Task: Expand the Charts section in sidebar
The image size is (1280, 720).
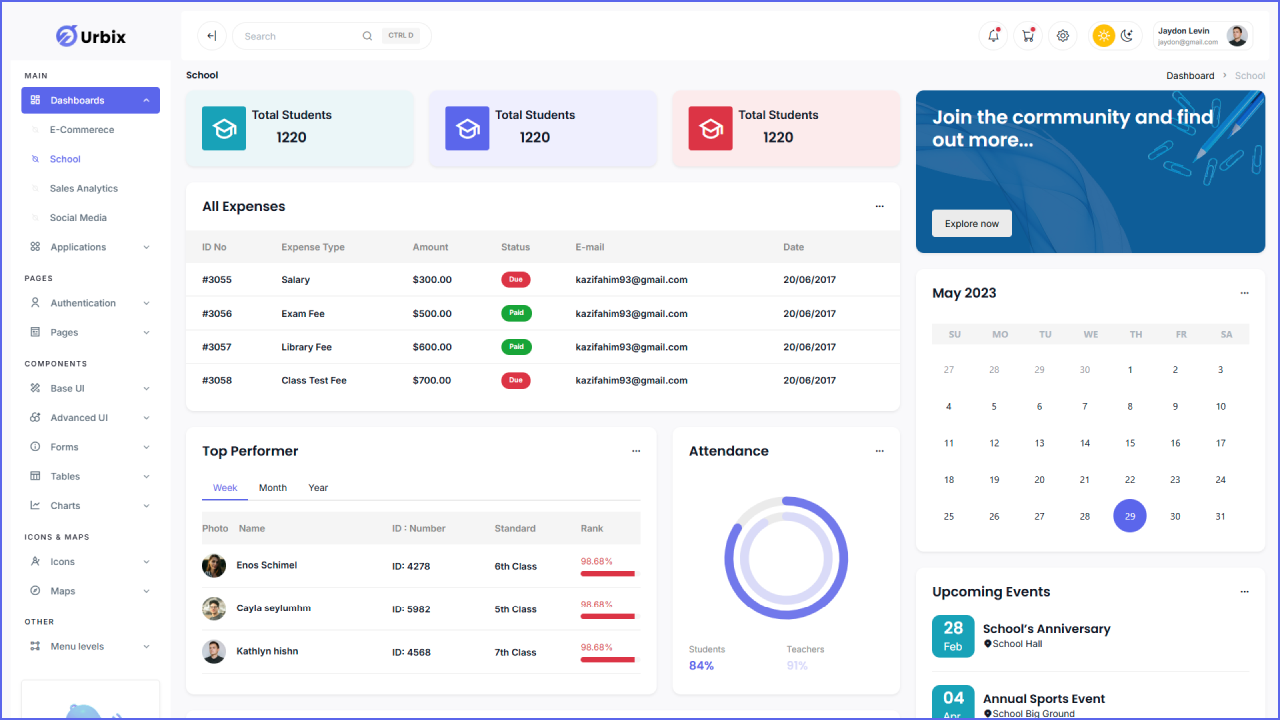Action: tap(65, 505)
